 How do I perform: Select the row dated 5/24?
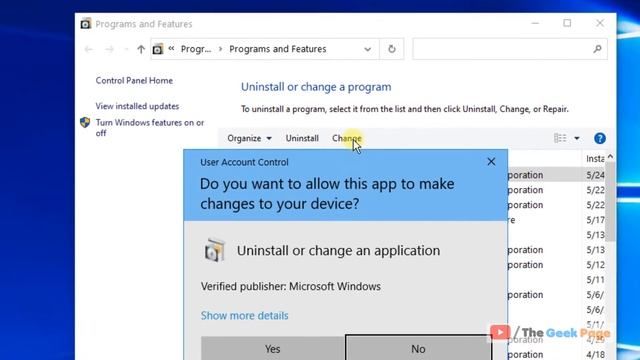point(556,175)
